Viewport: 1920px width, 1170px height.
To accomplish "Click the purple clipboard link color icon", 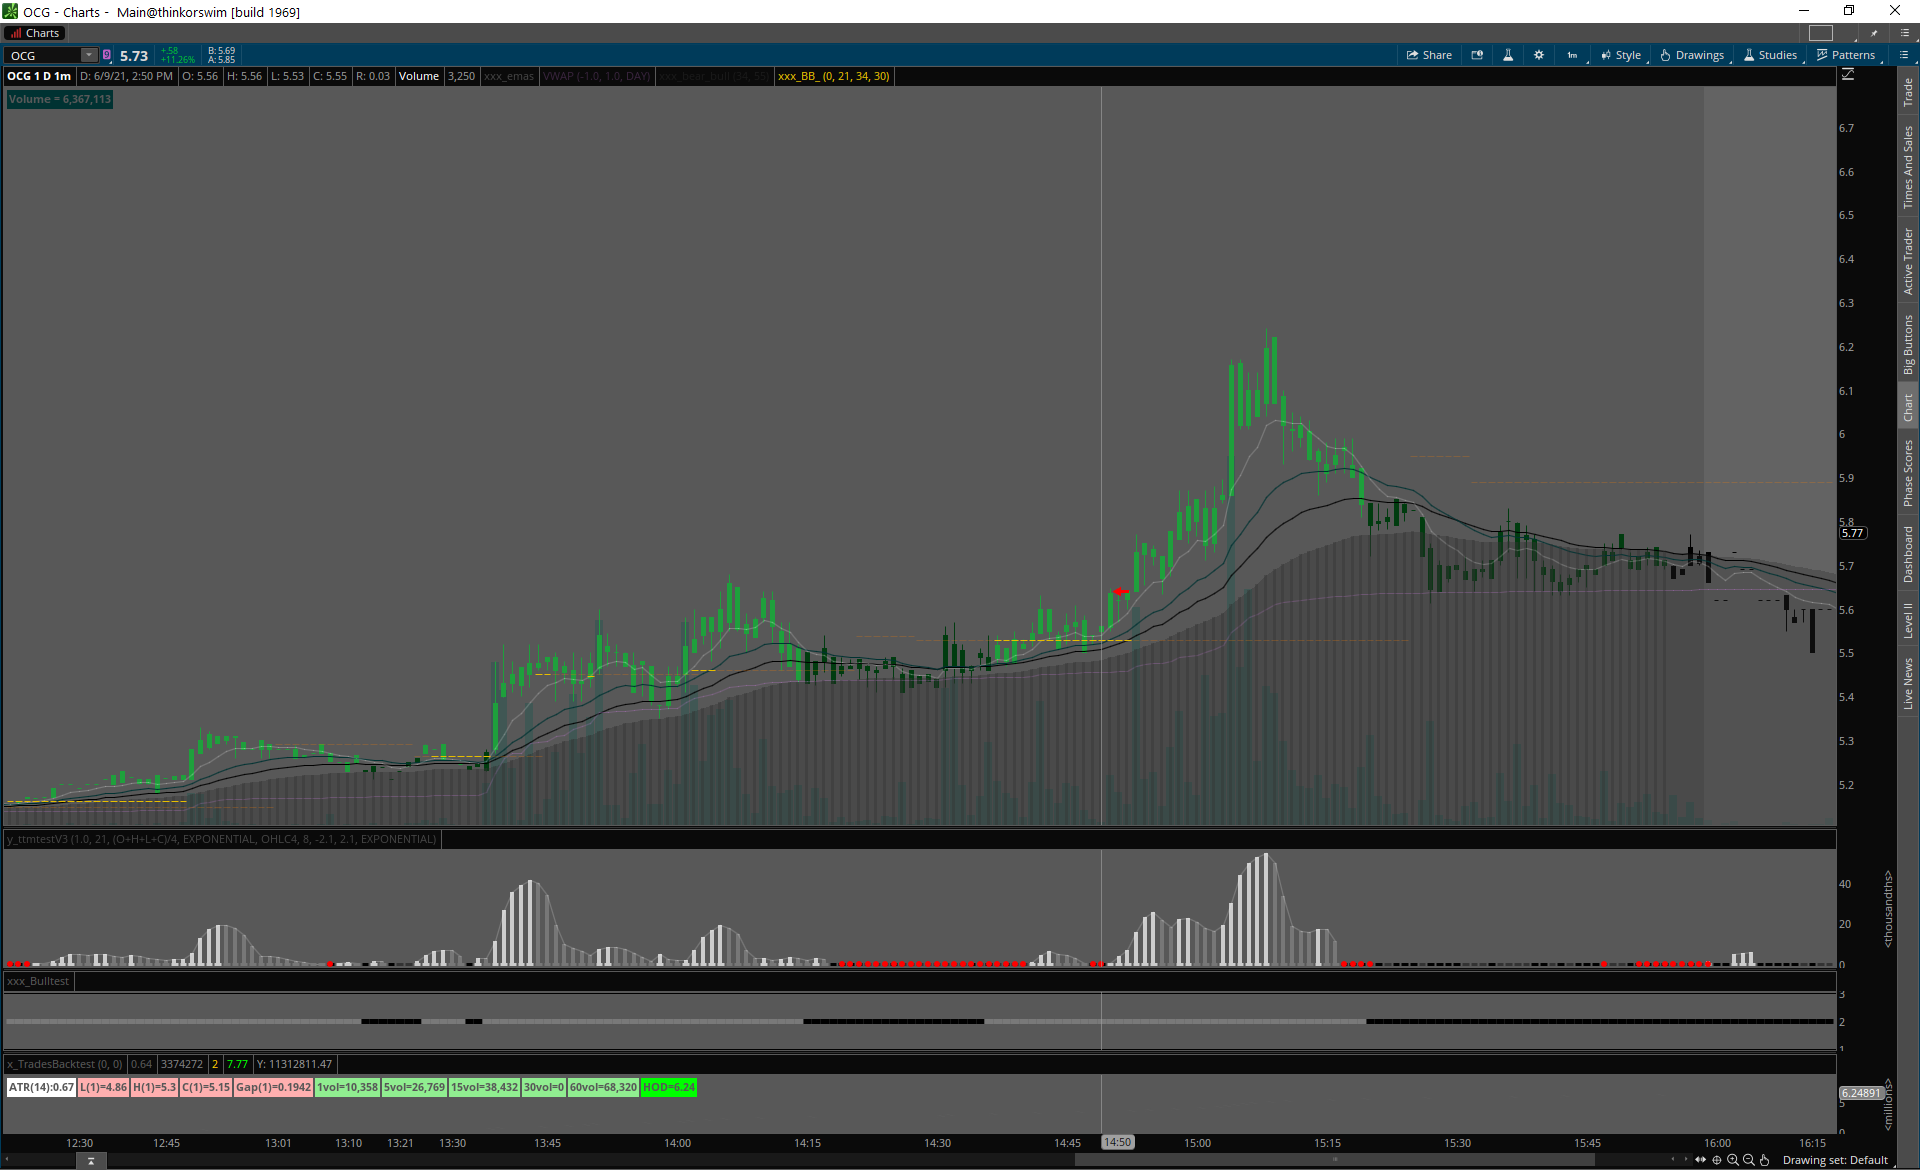I will click(107, 55).
